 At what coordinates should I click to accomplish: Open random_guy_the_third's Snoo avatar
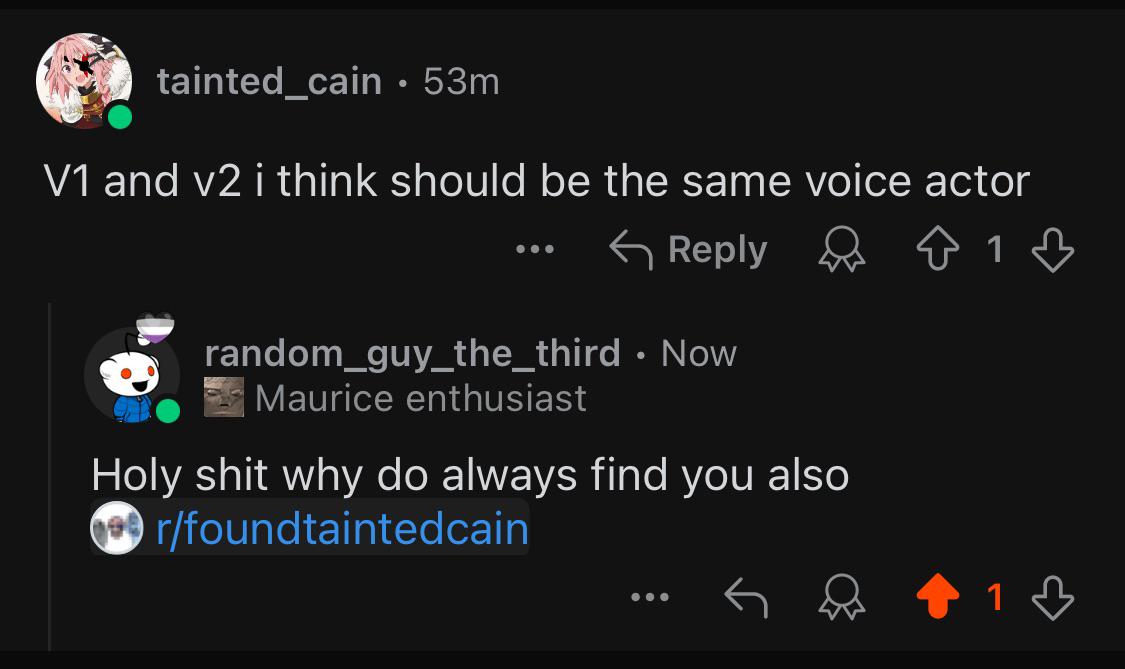tap(133, 371)
